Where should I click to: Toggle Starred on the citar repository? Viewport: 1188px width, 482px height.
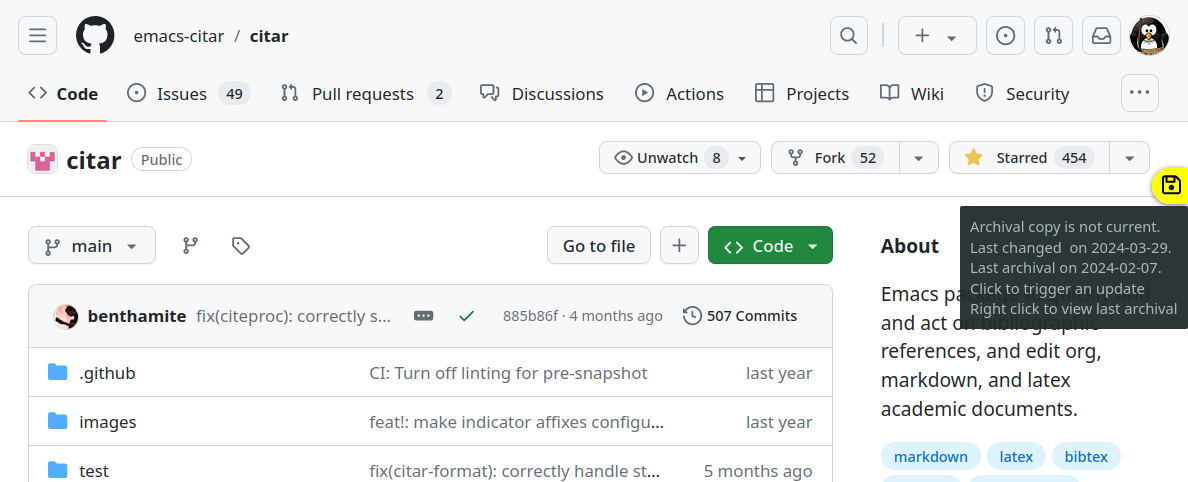click(x=1022, y=158)
